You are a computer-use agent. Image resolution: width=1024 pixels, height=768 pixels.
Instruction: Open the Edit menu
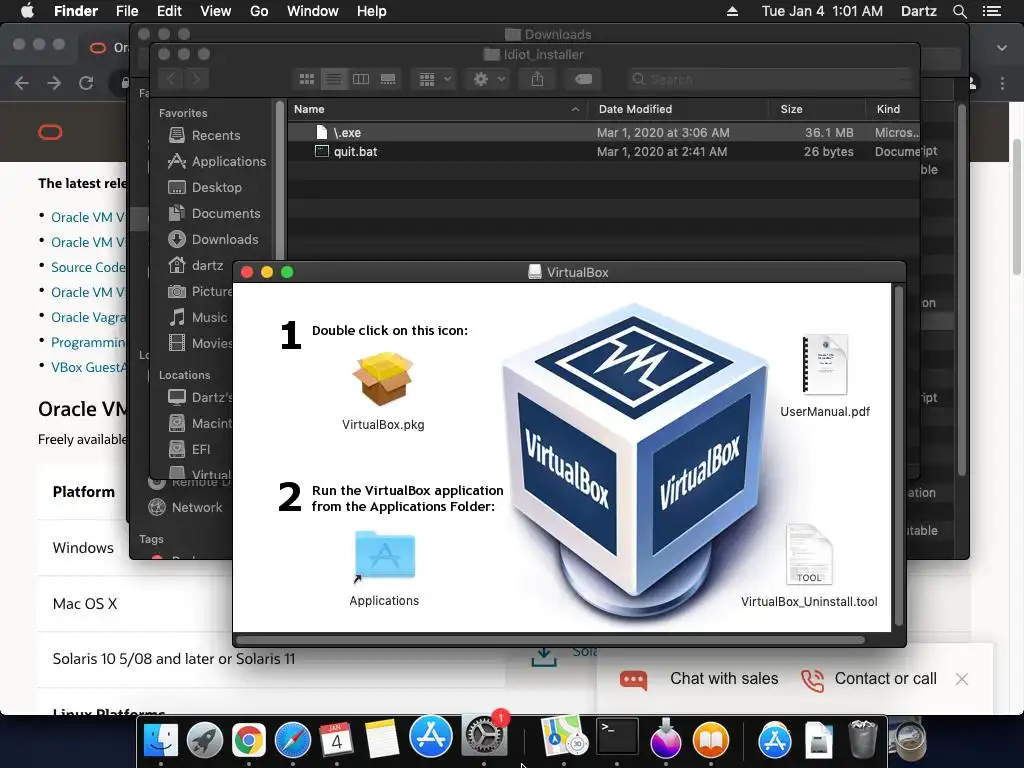169,11
